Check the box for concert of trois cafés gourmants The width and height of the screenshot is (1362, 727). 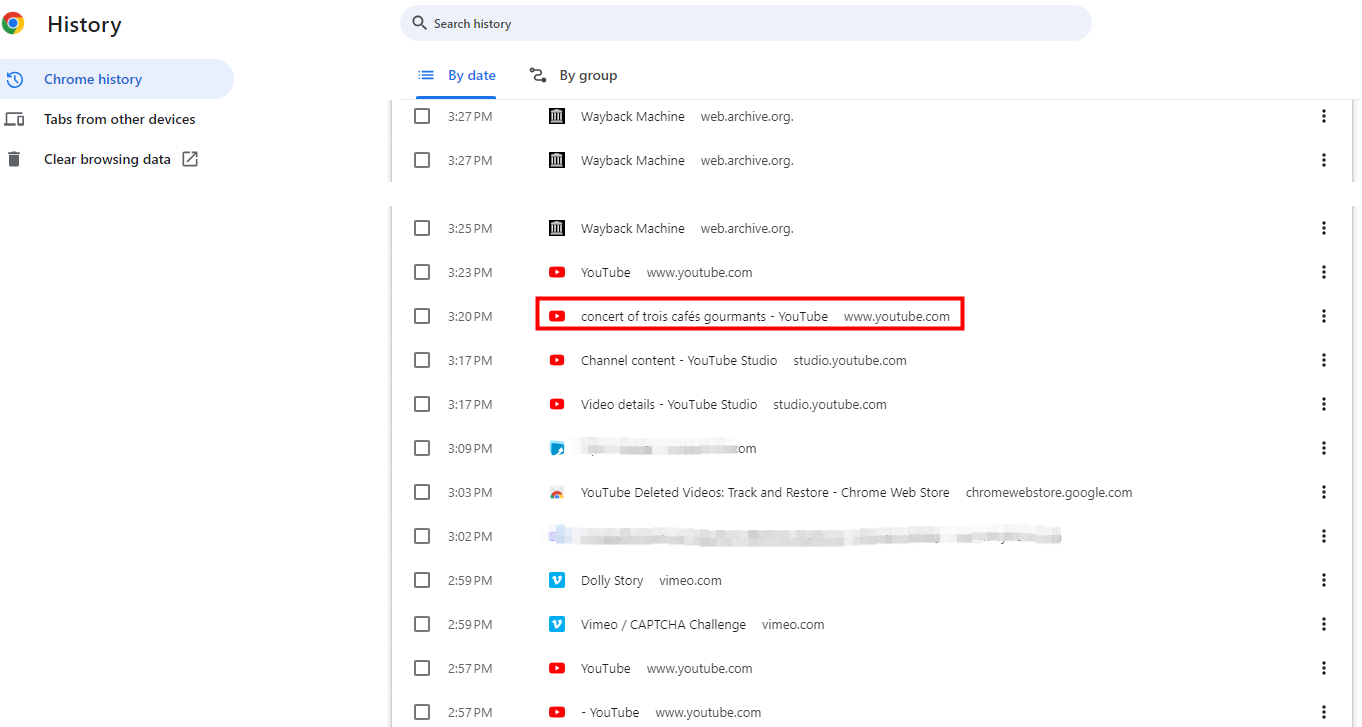(x=422, y=316)
